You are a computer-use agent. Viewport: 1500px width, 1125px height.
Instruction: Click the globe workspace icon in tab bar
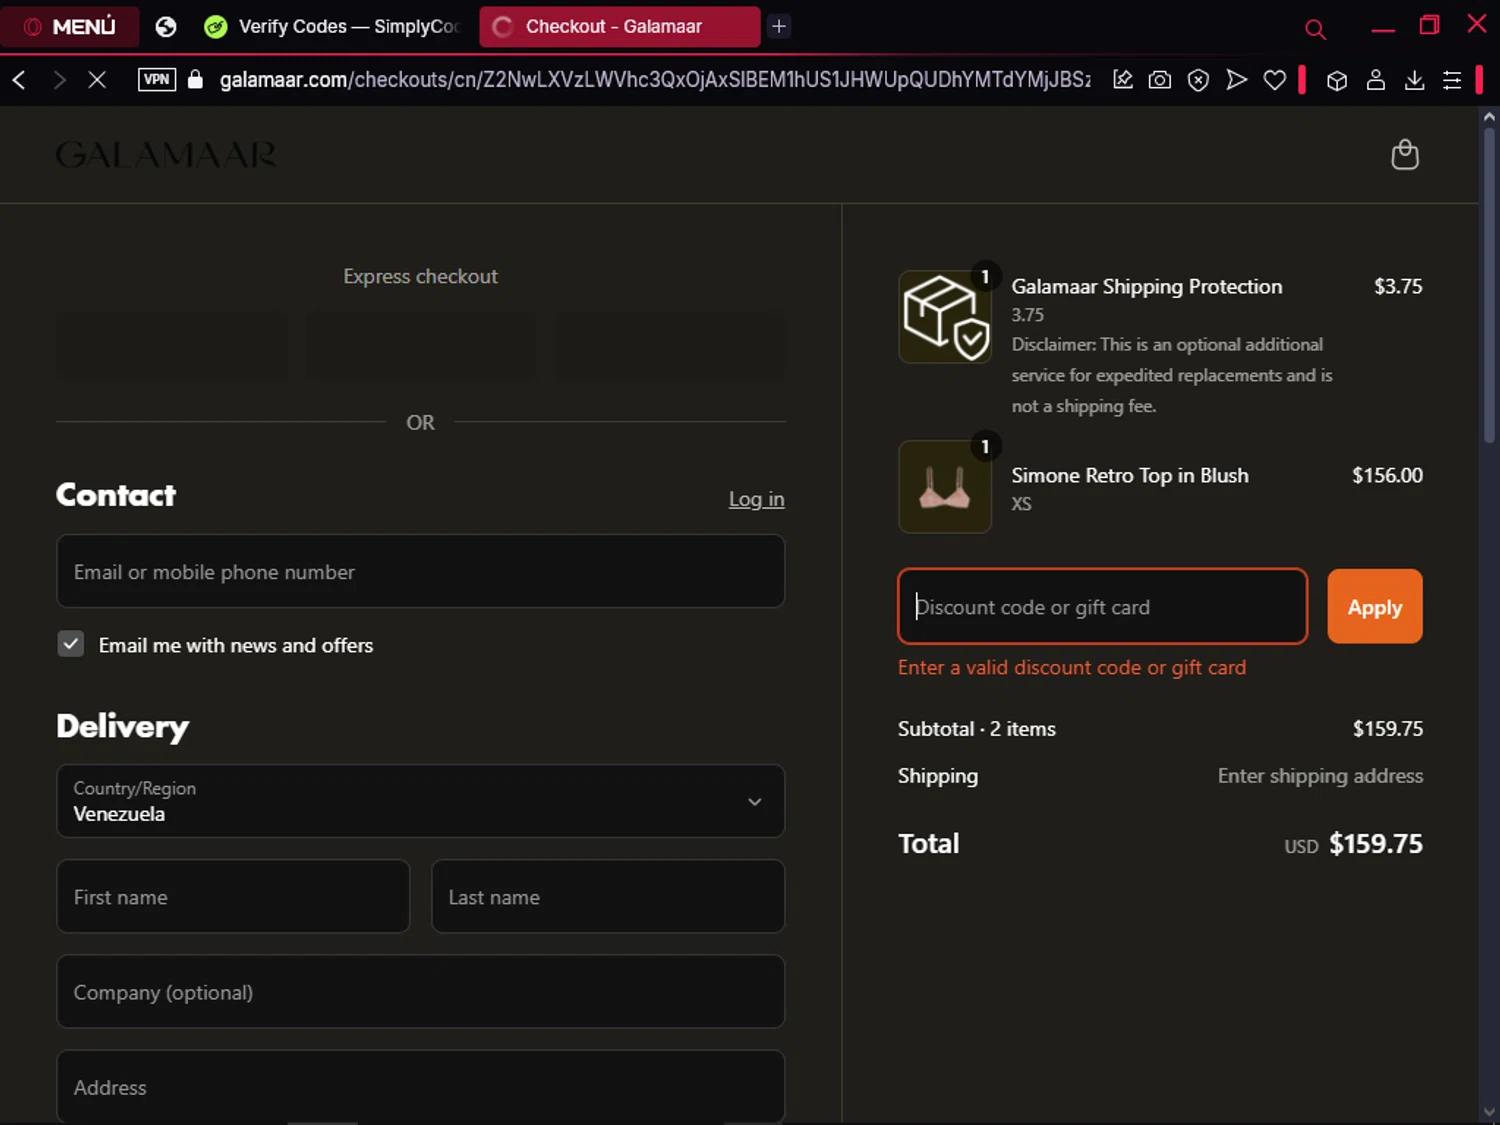coord(166,27)
